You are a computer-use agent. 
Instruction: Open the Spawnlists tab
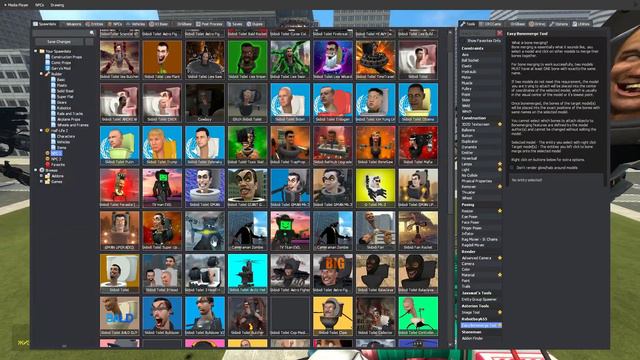point(45,24)
